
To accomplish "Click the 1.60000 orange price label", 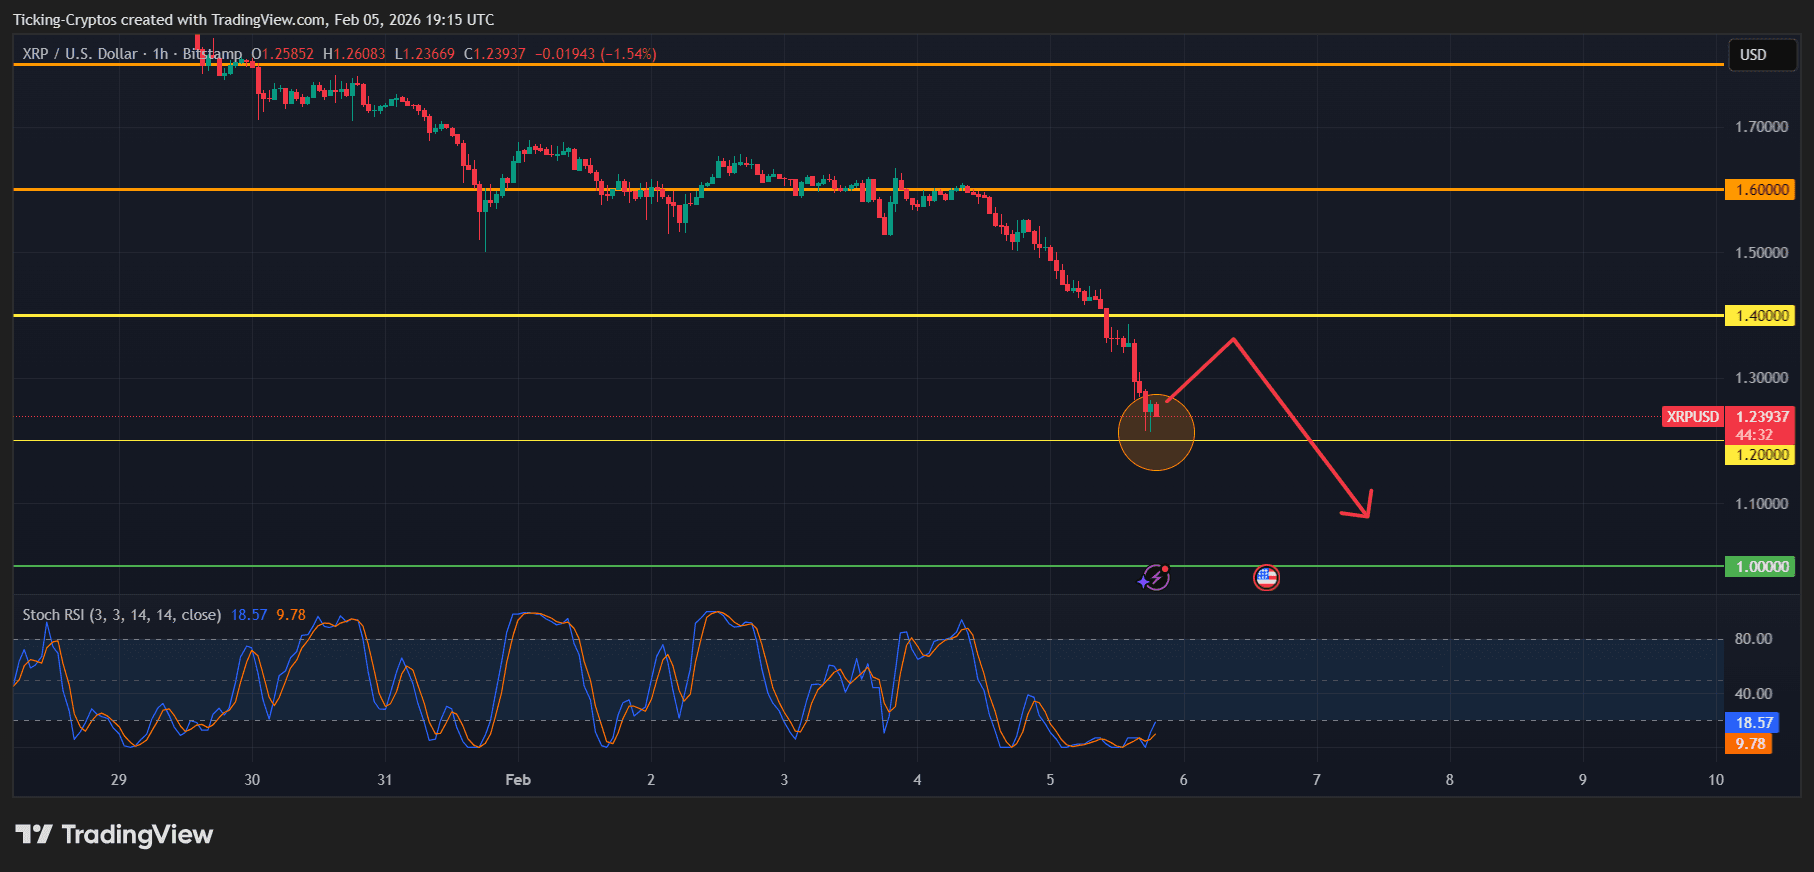I will (x=1760, y=190).
